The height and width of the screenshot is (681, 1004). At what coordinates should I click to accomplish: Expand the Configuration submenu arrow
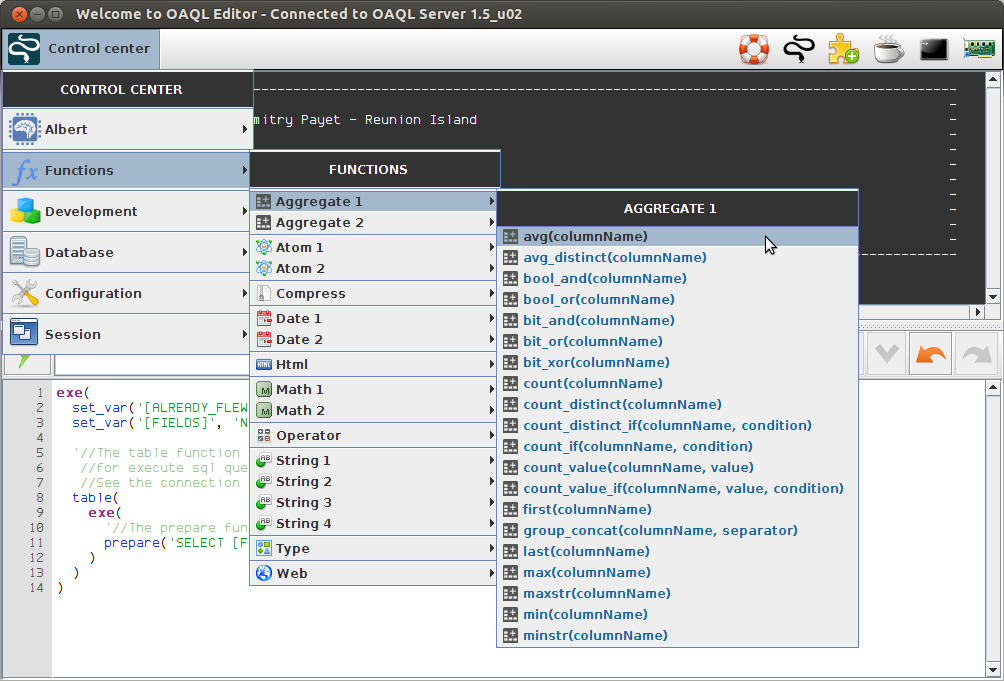click(x=245, y=293)
